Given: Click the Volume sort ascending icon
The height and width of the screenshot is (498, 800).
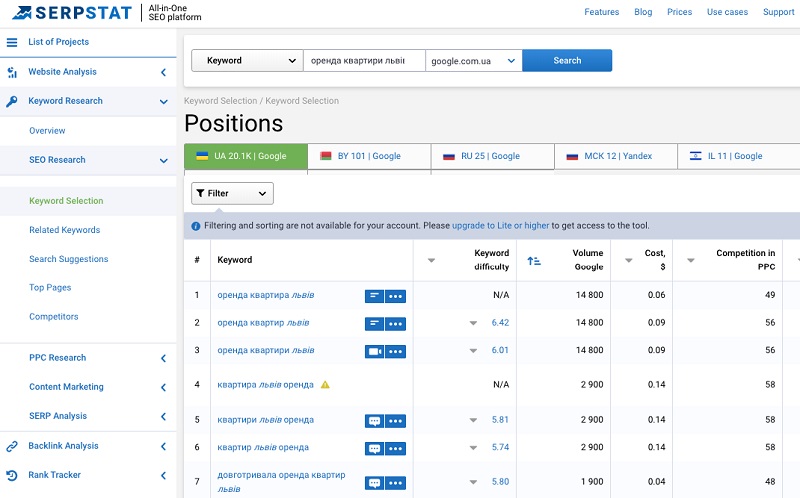Looking at the screenshot, I should coord(534,261).
